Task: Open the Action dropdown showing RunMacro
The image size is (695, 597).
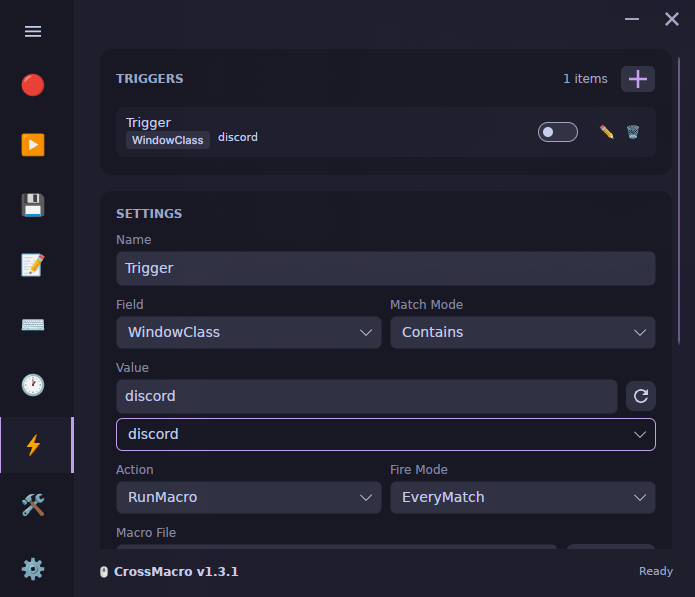Action: tap(249, 497)
